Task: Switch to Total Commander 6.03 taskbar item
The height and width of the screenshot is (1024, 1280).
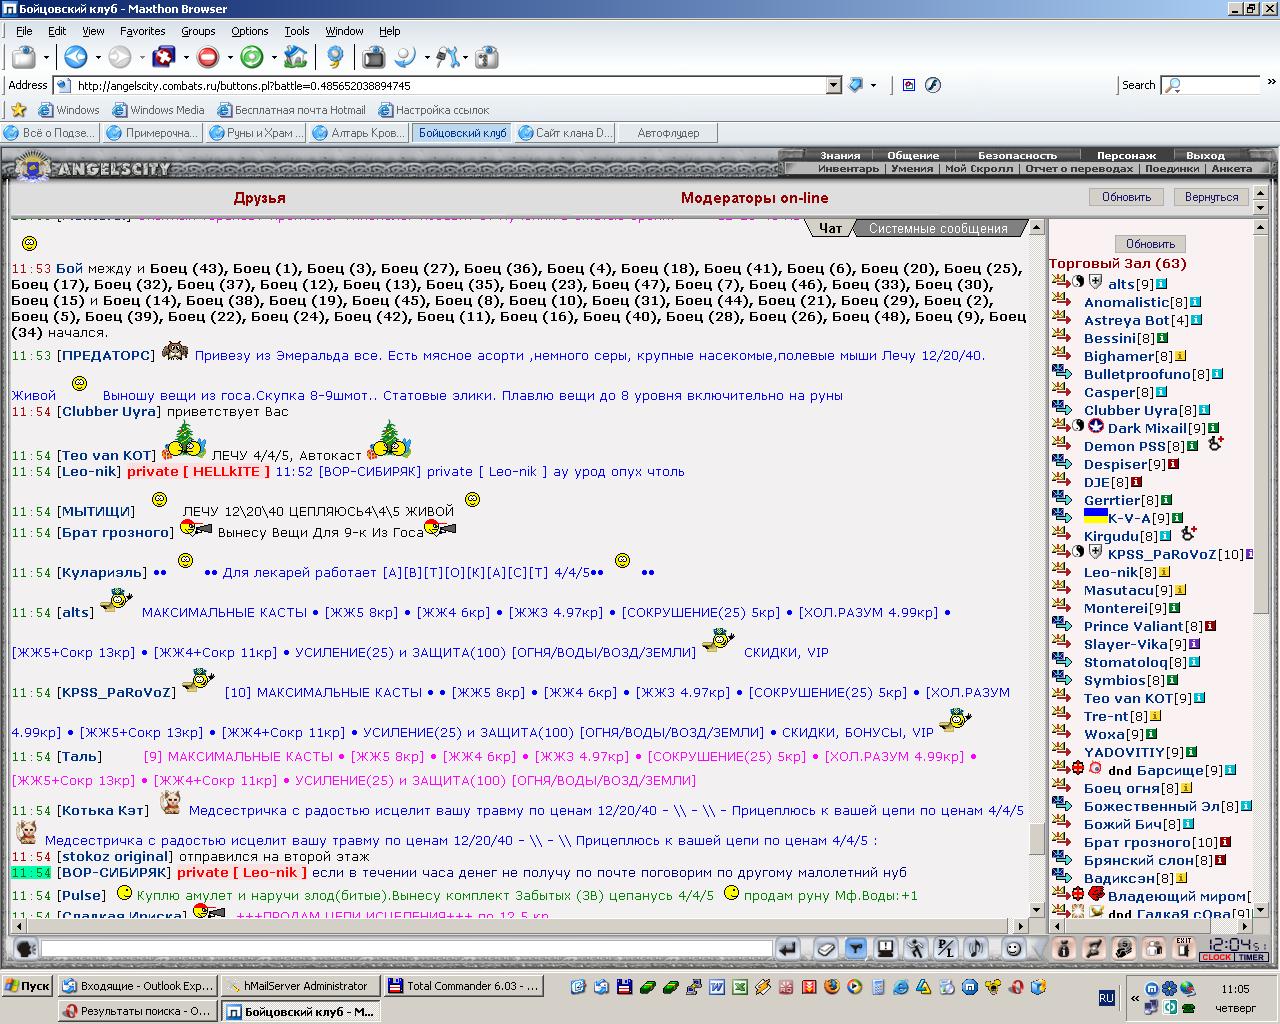Action: (464, 985)
